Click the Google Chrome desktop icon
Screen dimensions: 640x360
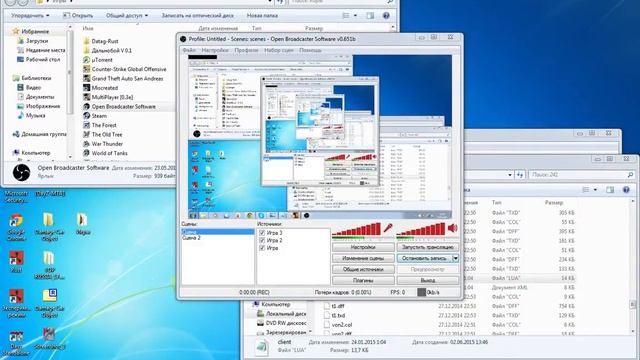(16, 227)
